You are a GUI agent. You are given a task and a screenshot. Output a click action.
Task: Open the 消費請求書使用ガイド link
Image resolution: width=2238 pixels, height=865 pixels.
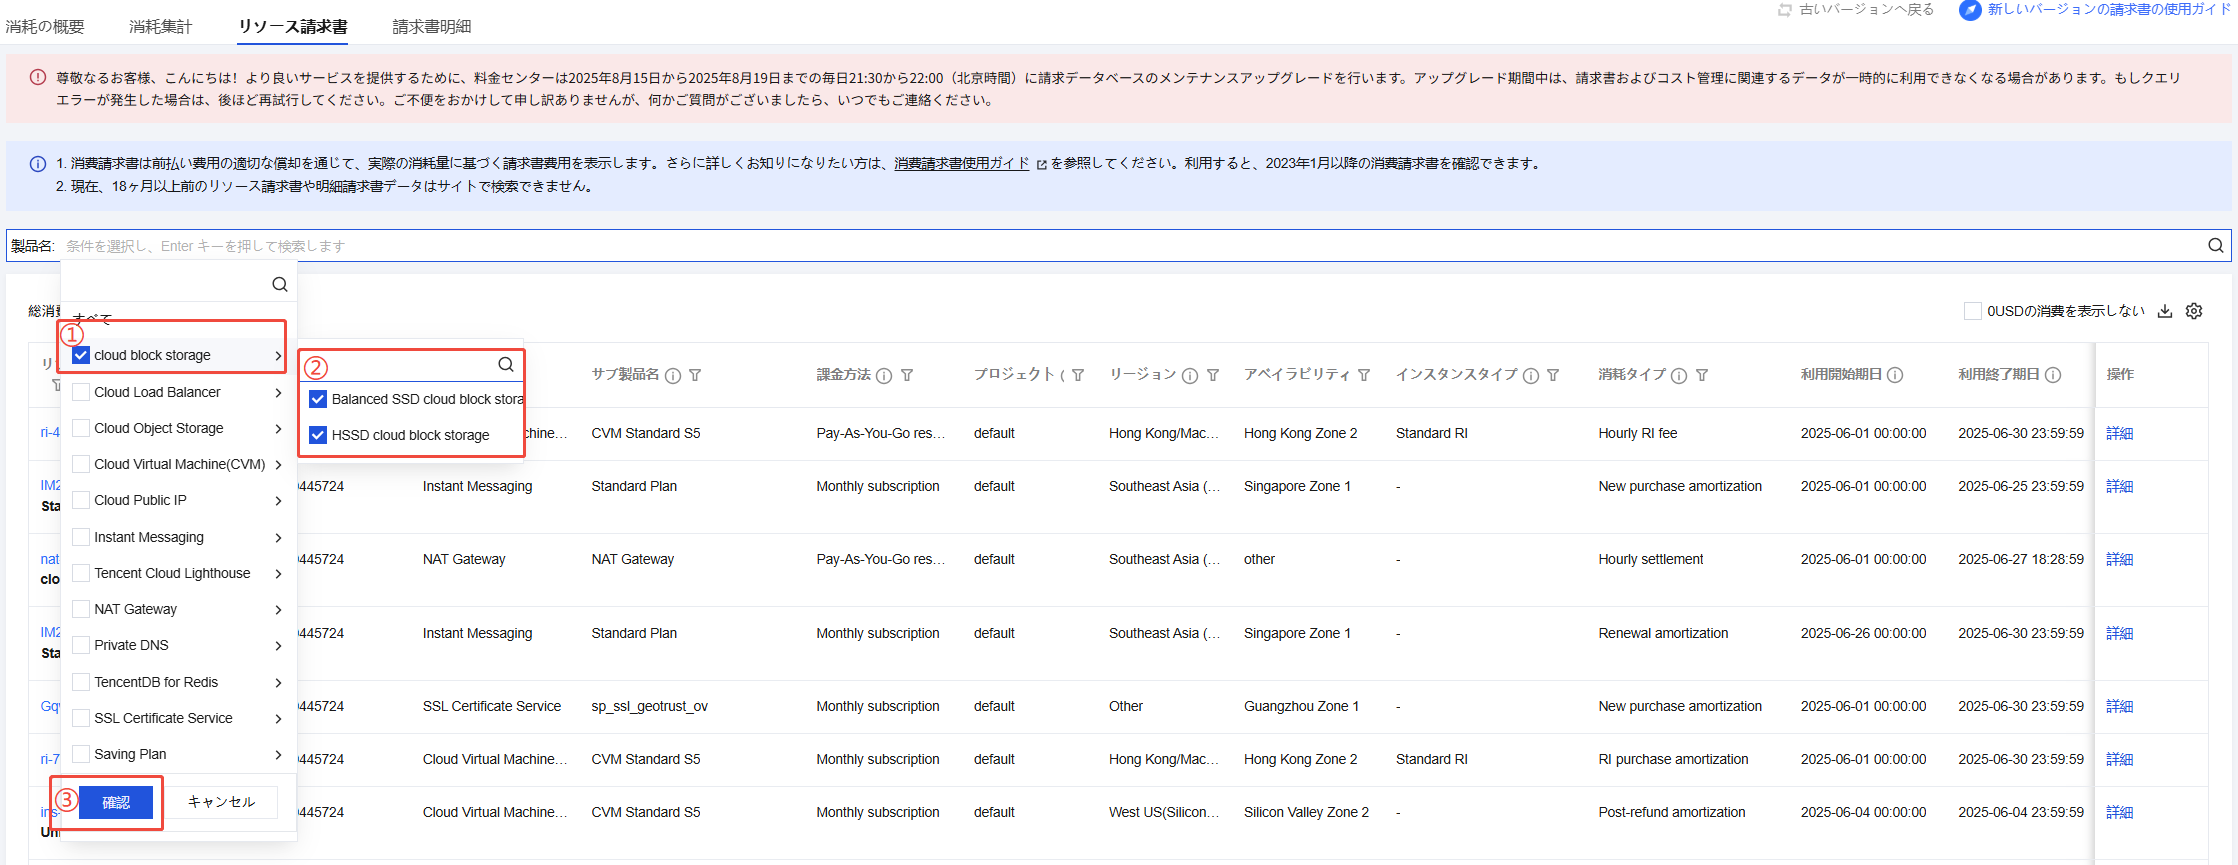(x=961, y=164)
